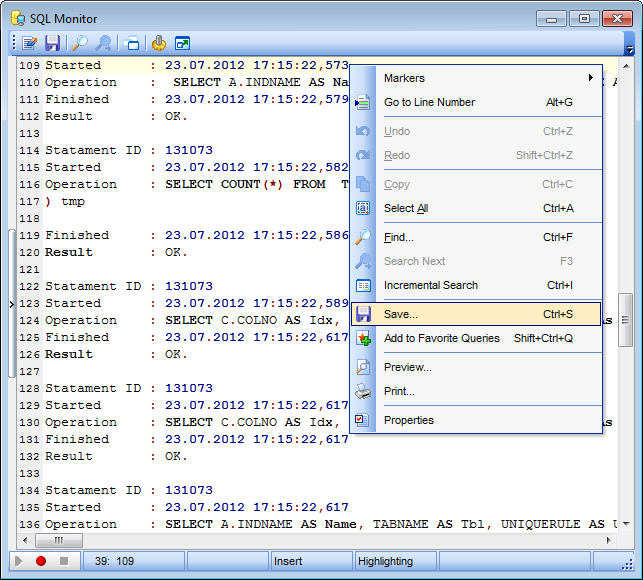Click the Save floppy disk icon in toolbar

[53, 43]
